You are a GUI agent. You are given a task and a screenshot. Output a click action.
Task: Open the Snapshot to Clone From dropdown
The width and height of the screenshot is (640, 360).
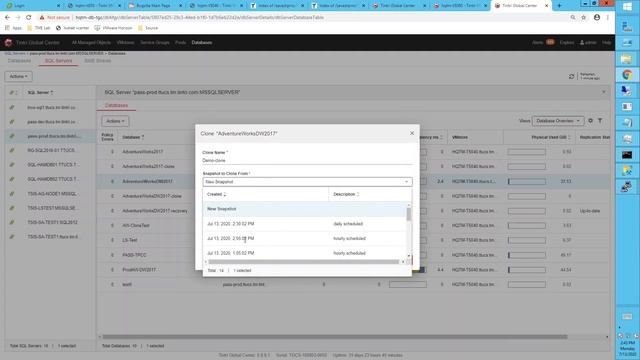[x=307, y=182]
